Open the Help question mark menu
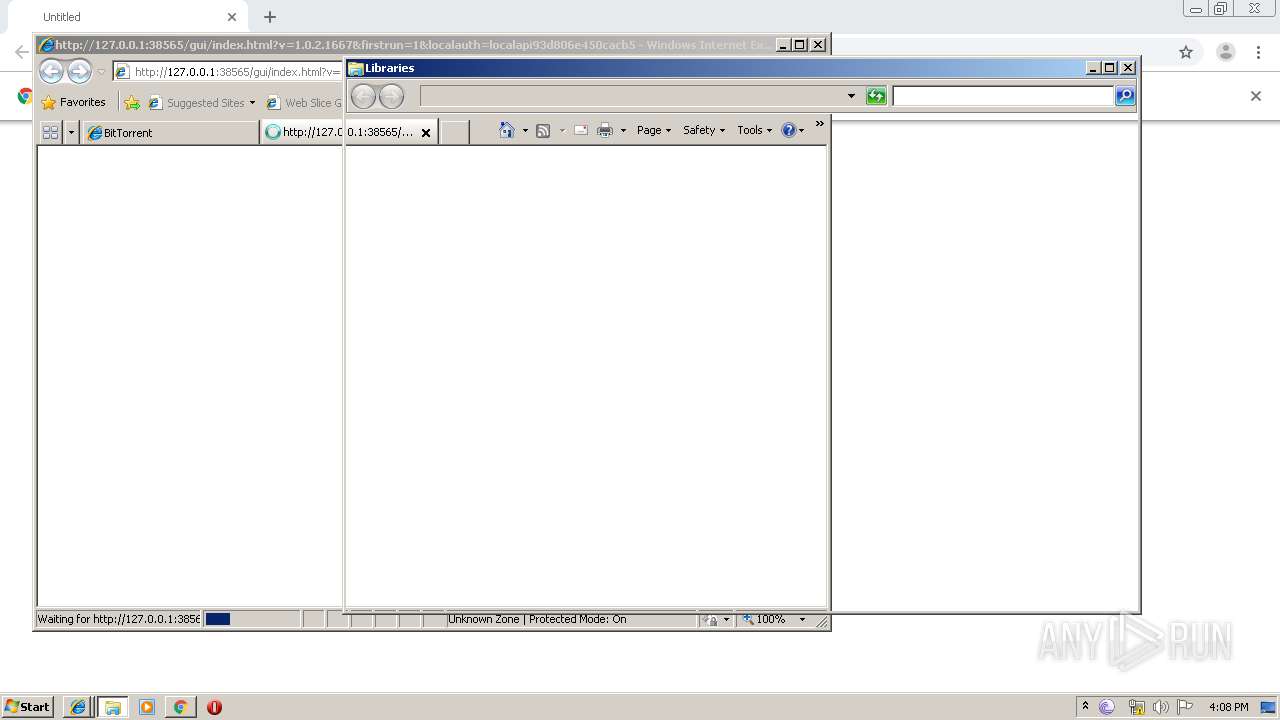This screenshot has height=720, width=1280. click(793, 130)
